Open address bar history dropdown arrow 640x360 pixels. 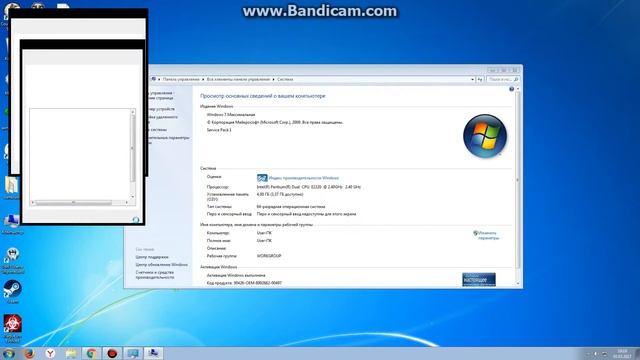(472, 79)
